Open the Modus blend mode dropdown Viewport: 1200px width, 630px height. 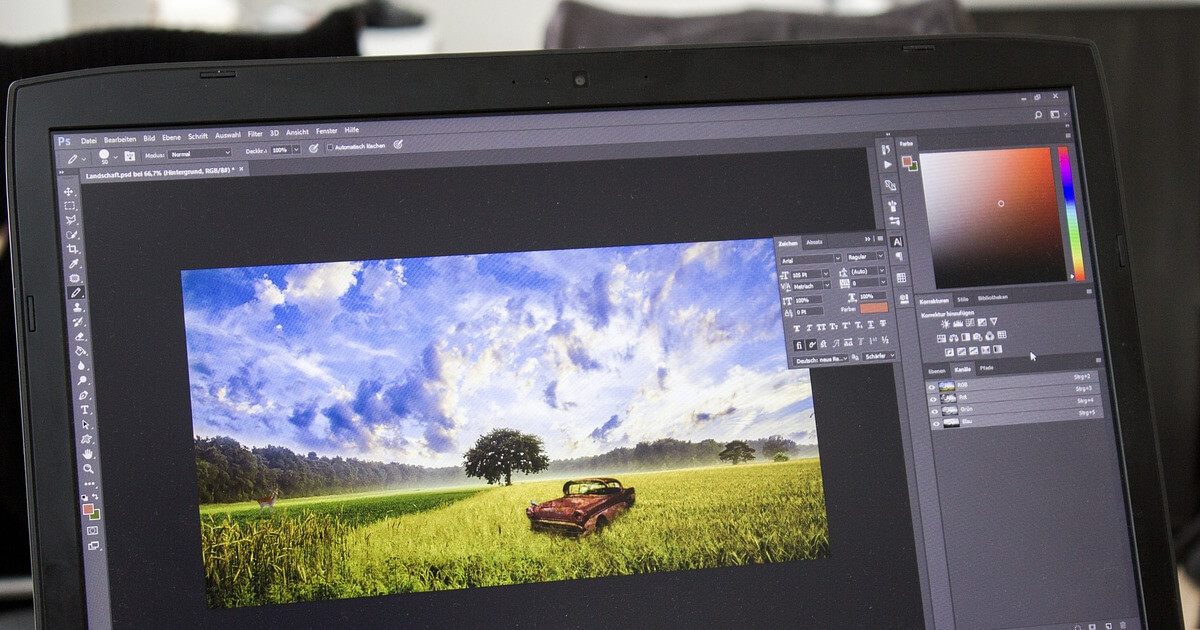point(200,155)
